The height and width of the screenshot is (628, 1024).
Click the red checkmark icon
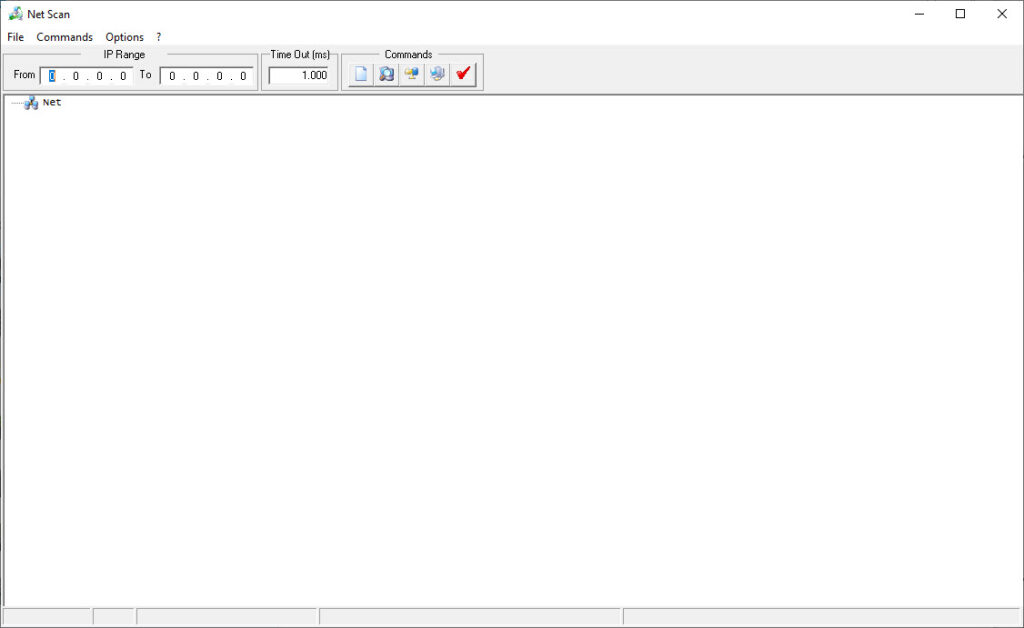(462, 74)
